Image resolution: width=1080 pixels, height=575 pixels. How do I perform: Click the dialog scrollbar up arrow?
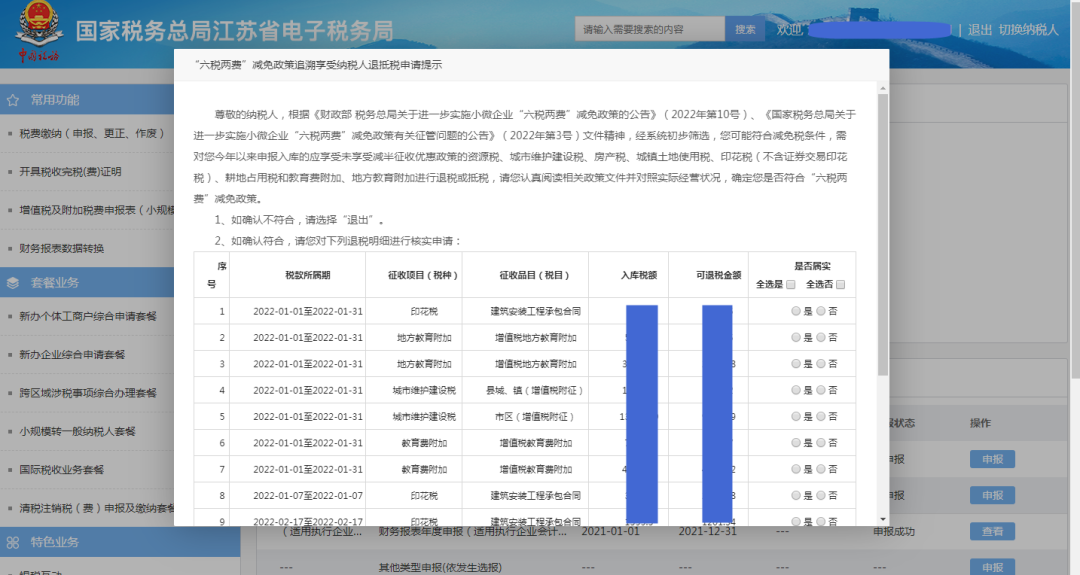click(882, 89)
